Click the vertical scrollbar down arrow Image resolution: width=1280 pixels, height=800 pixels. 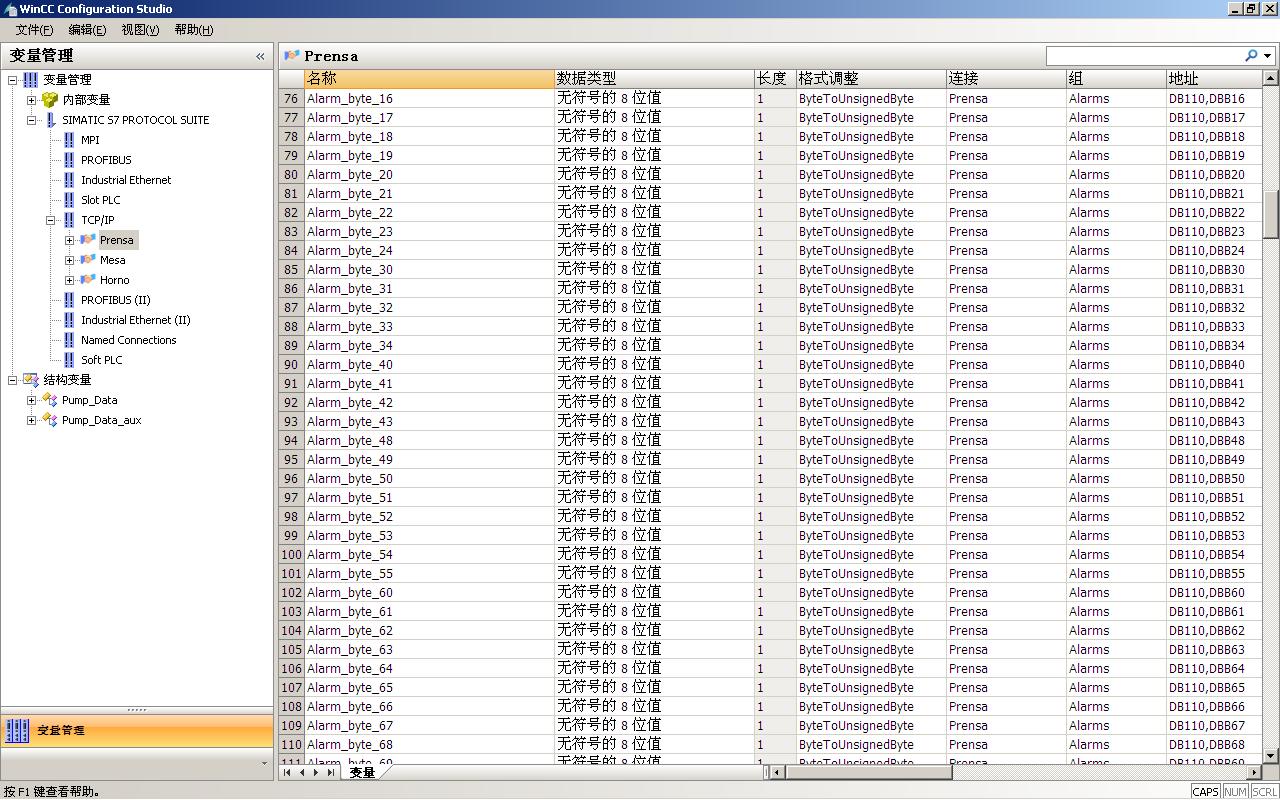click(1271, 757)
